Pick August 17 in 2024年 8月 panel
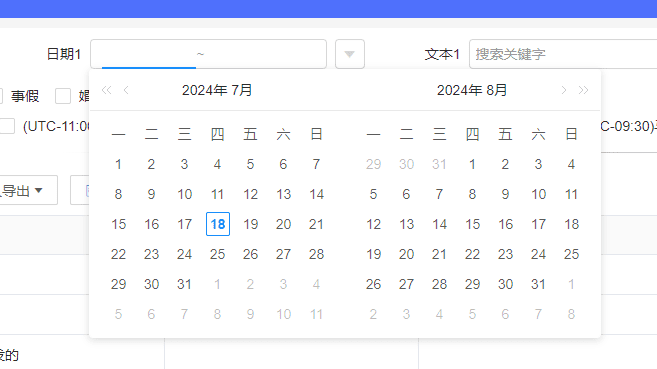 tap(538, 224)
